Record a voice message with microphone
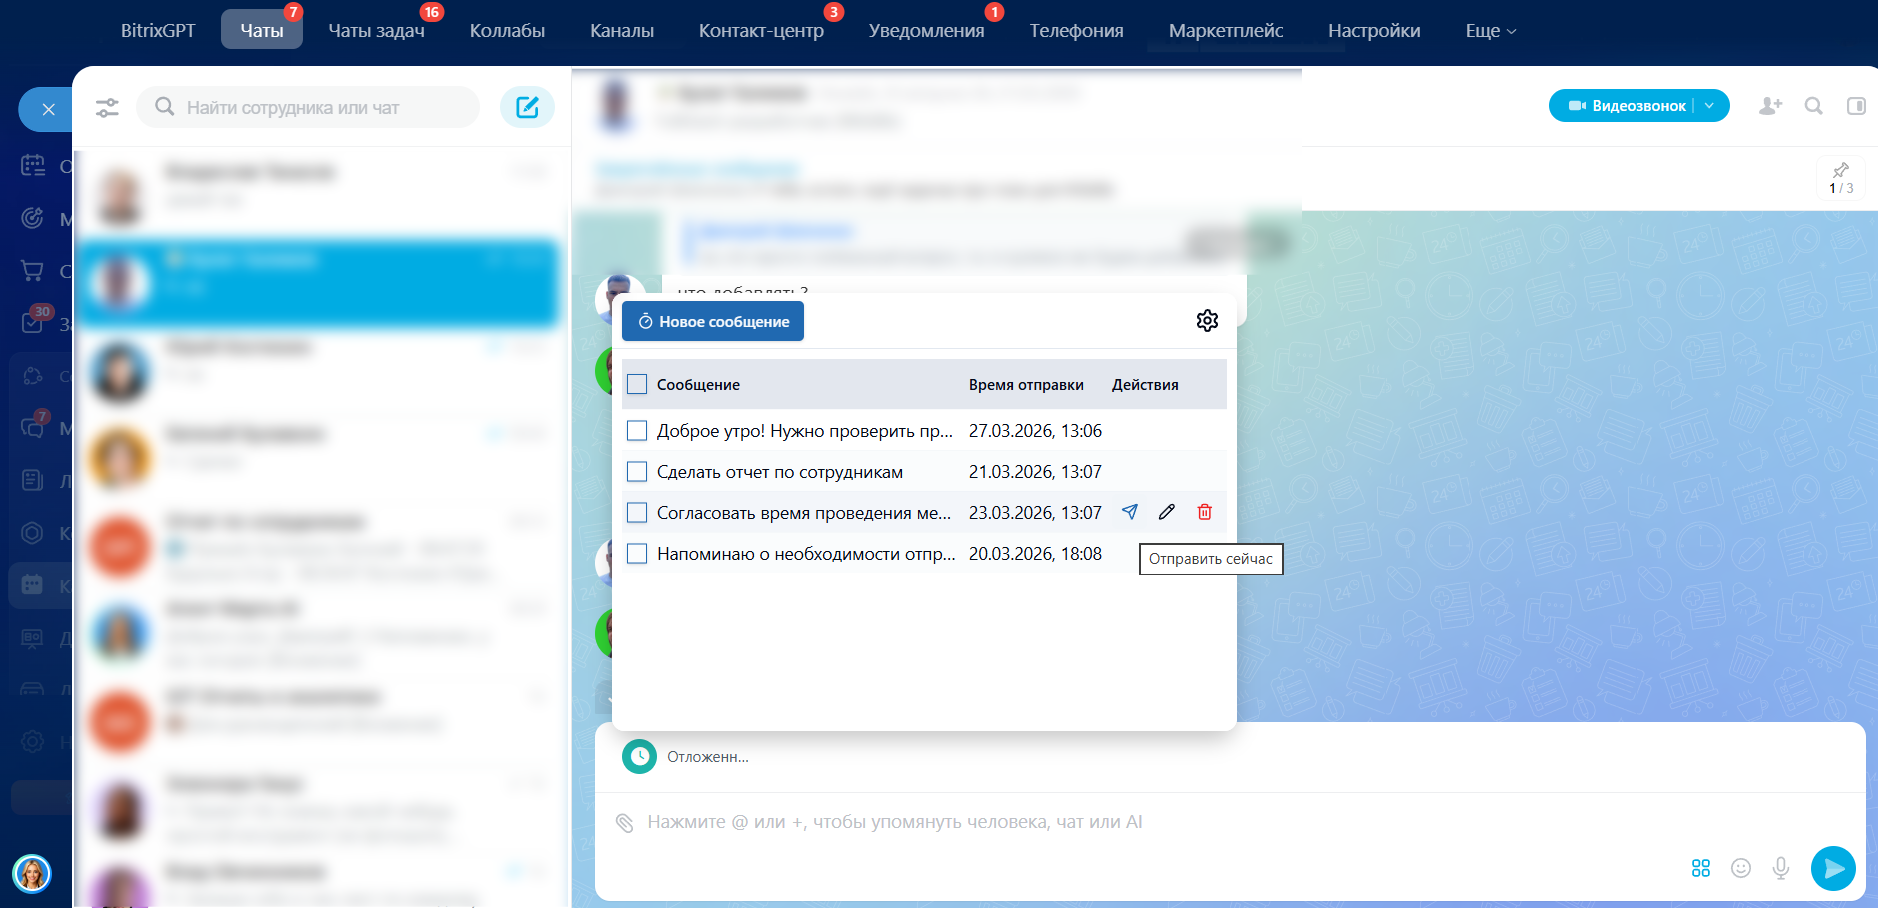Image resolution: width=1878 pixels, height=908 pixels. 1781,868
